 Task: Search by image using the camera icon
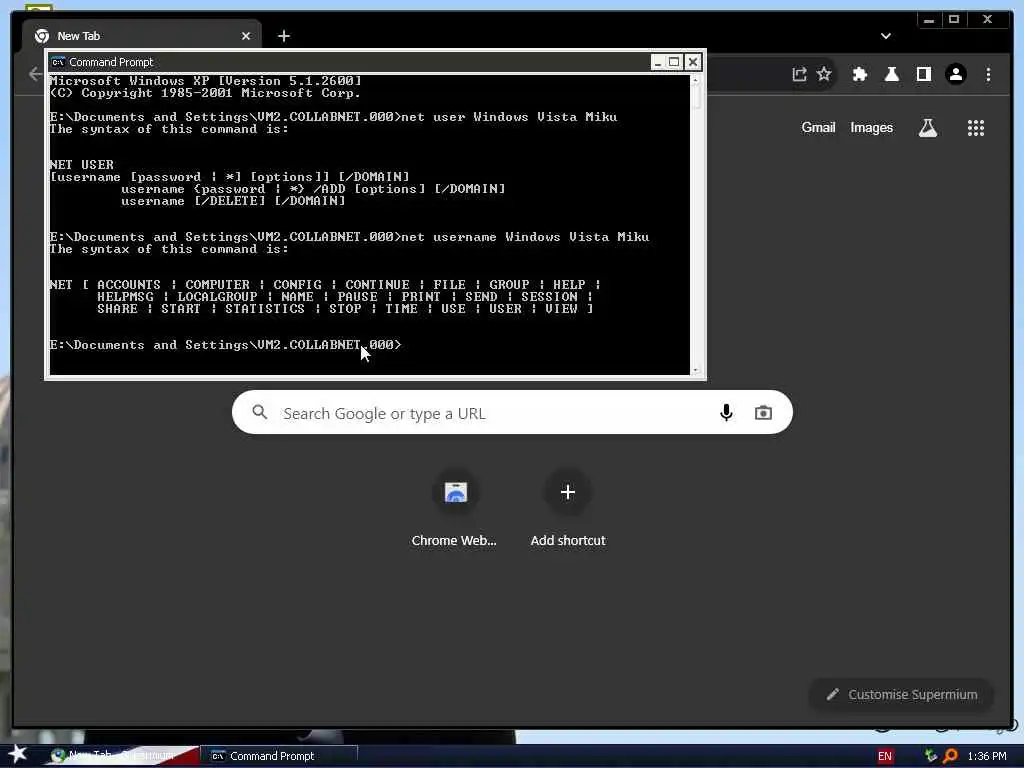[763, 413]
